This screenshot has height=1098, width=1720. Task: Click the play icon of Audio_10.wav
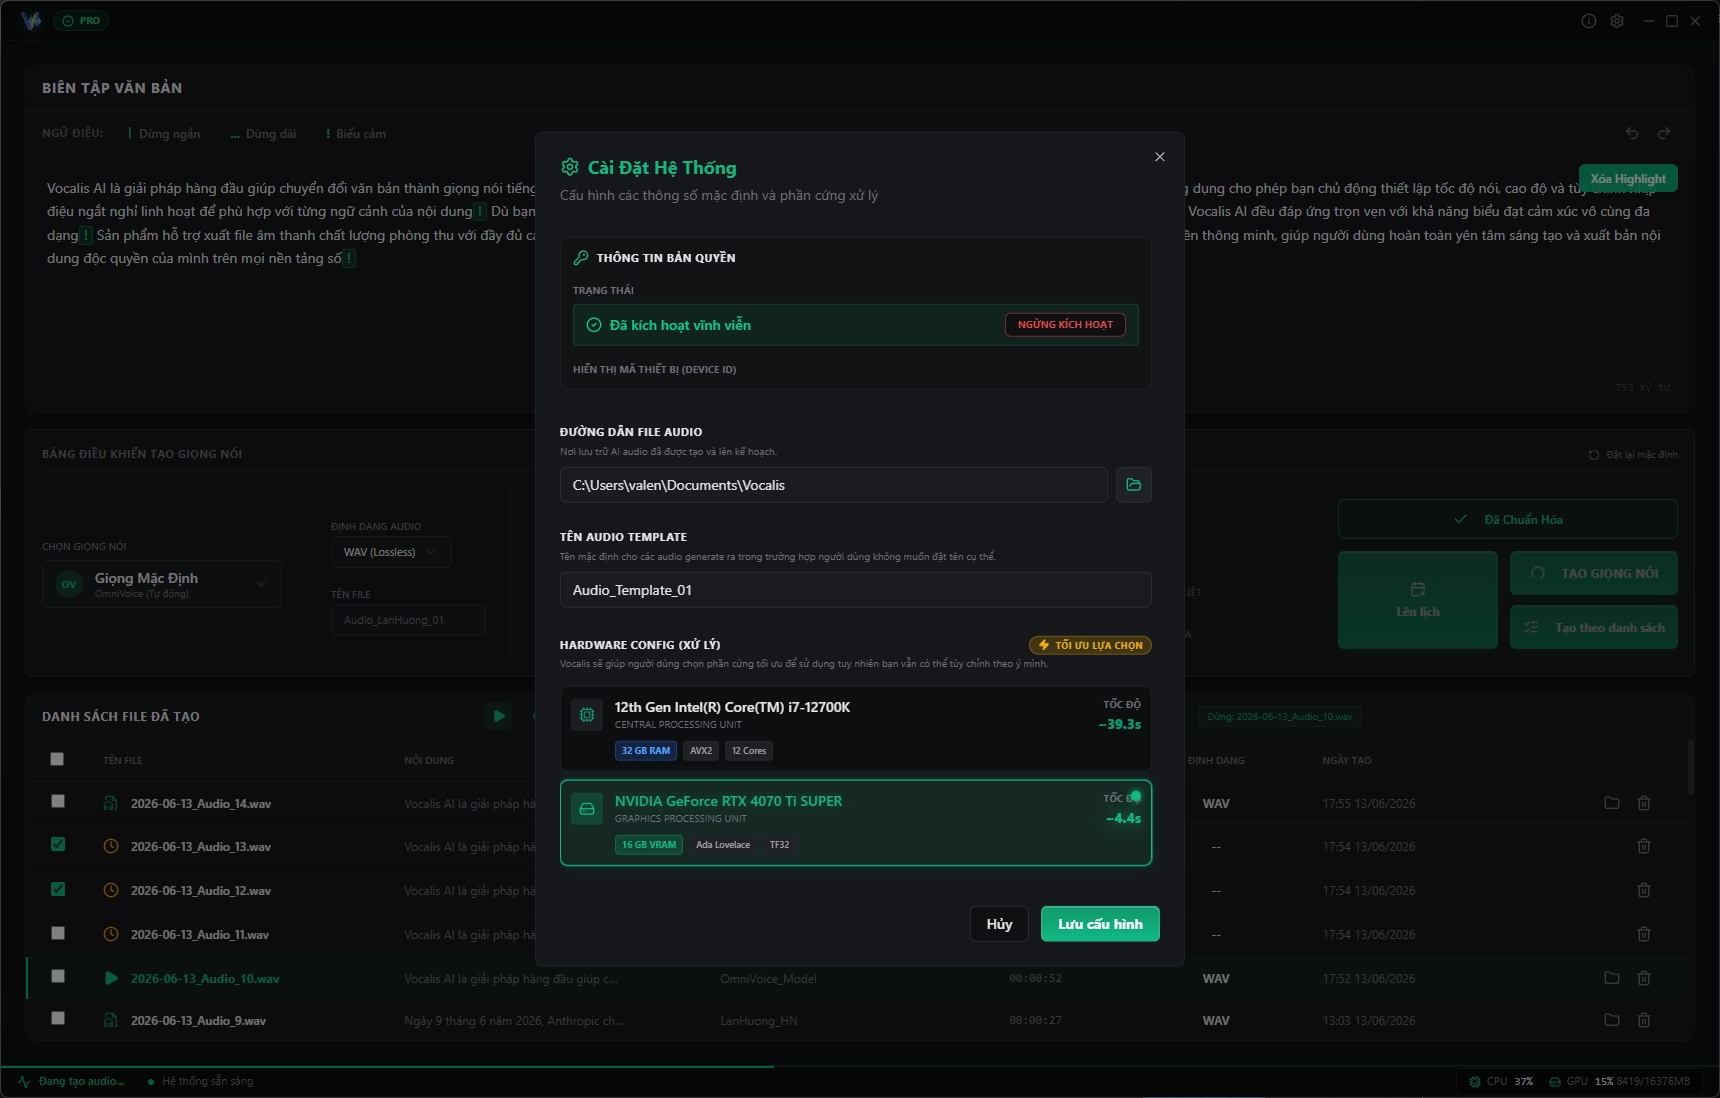click(x=111, y=978)
